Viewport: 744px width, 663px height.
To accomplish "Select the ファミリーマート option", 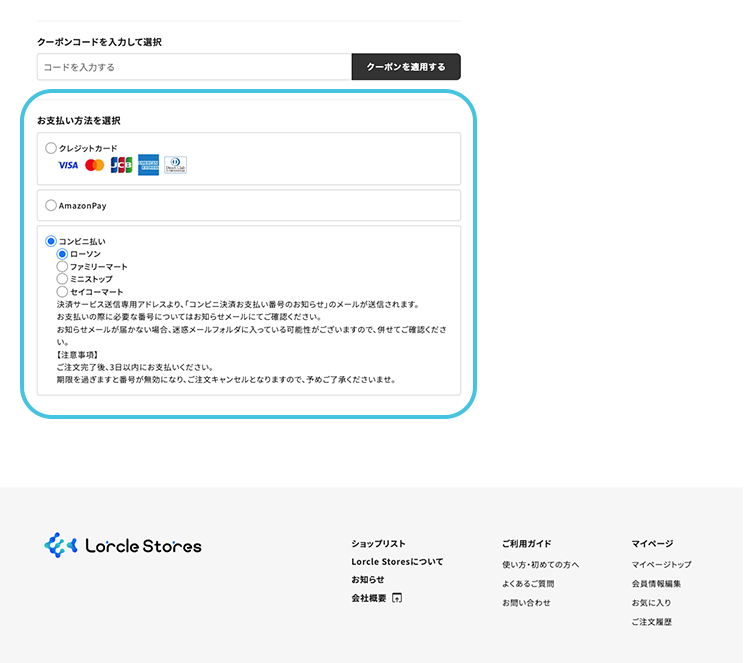I will pos(62,267).
